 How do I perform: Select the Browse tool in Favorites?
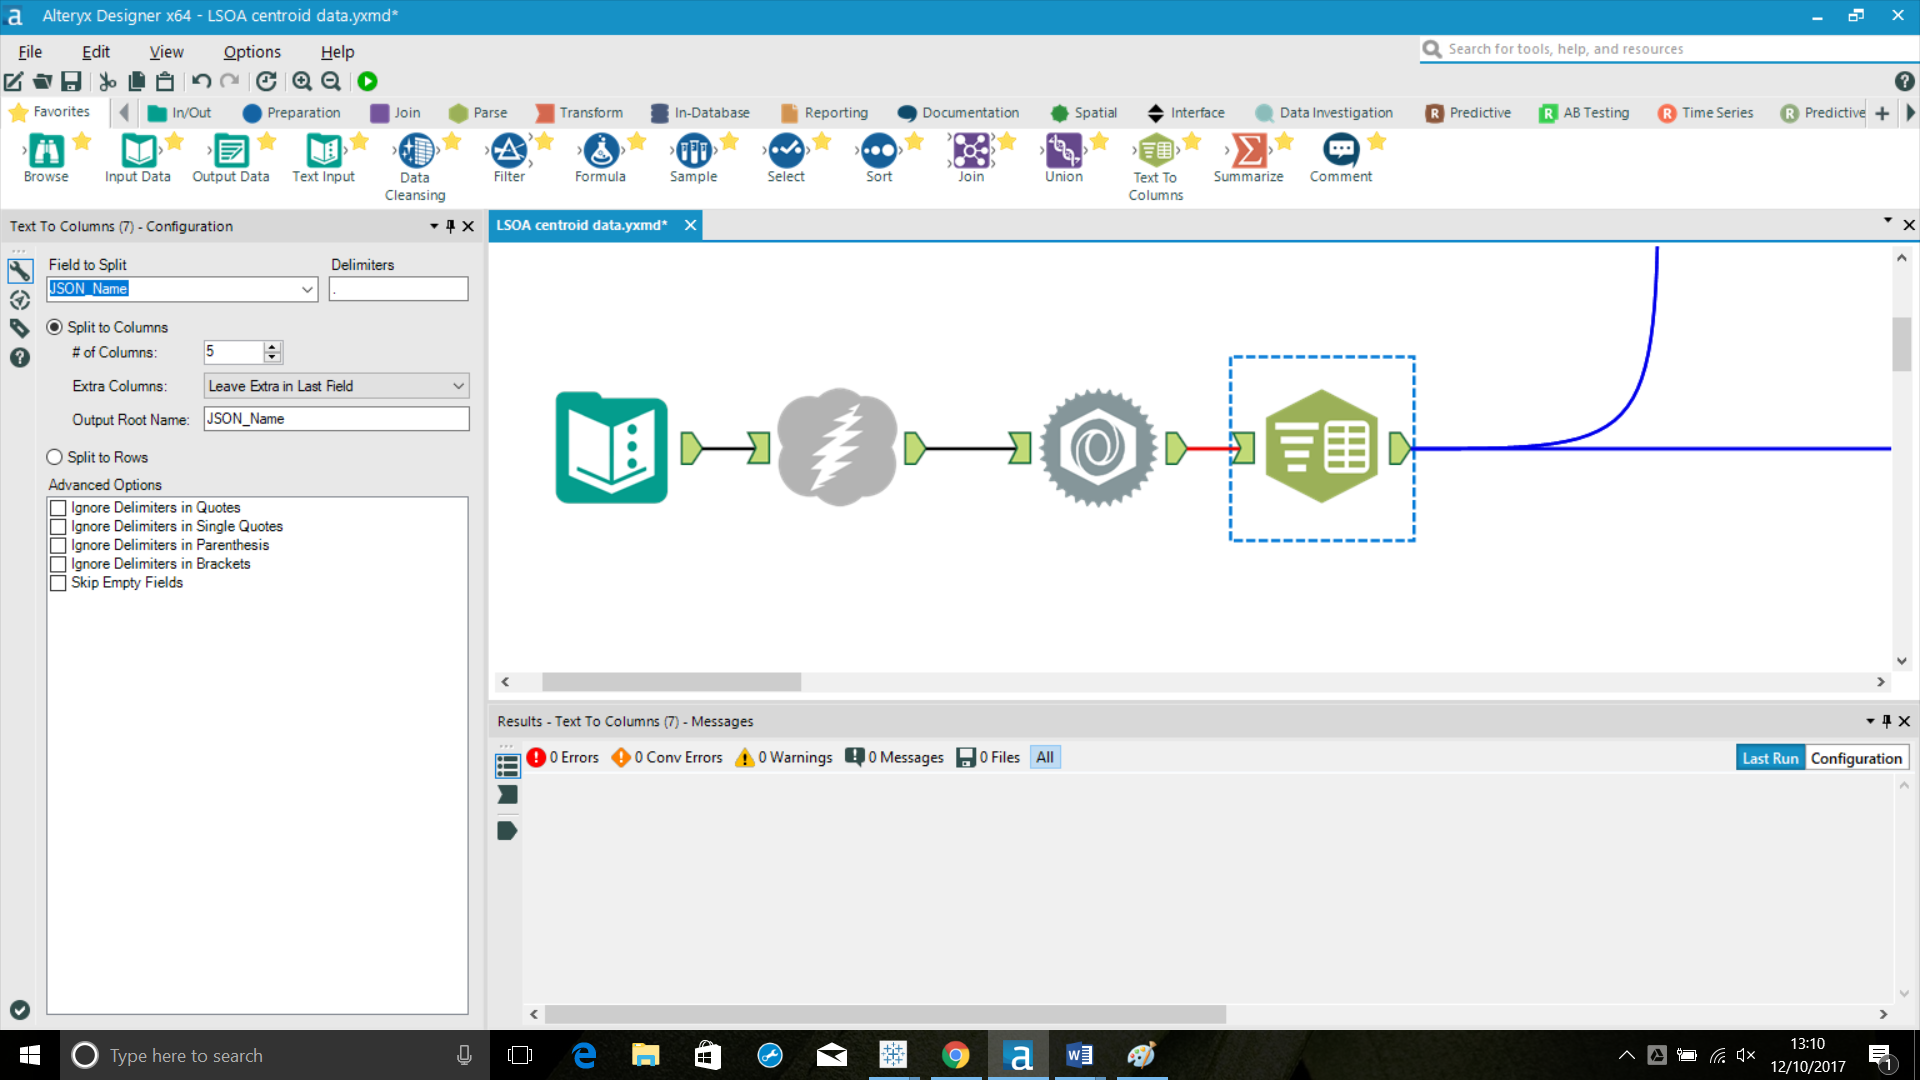(46, 158)
